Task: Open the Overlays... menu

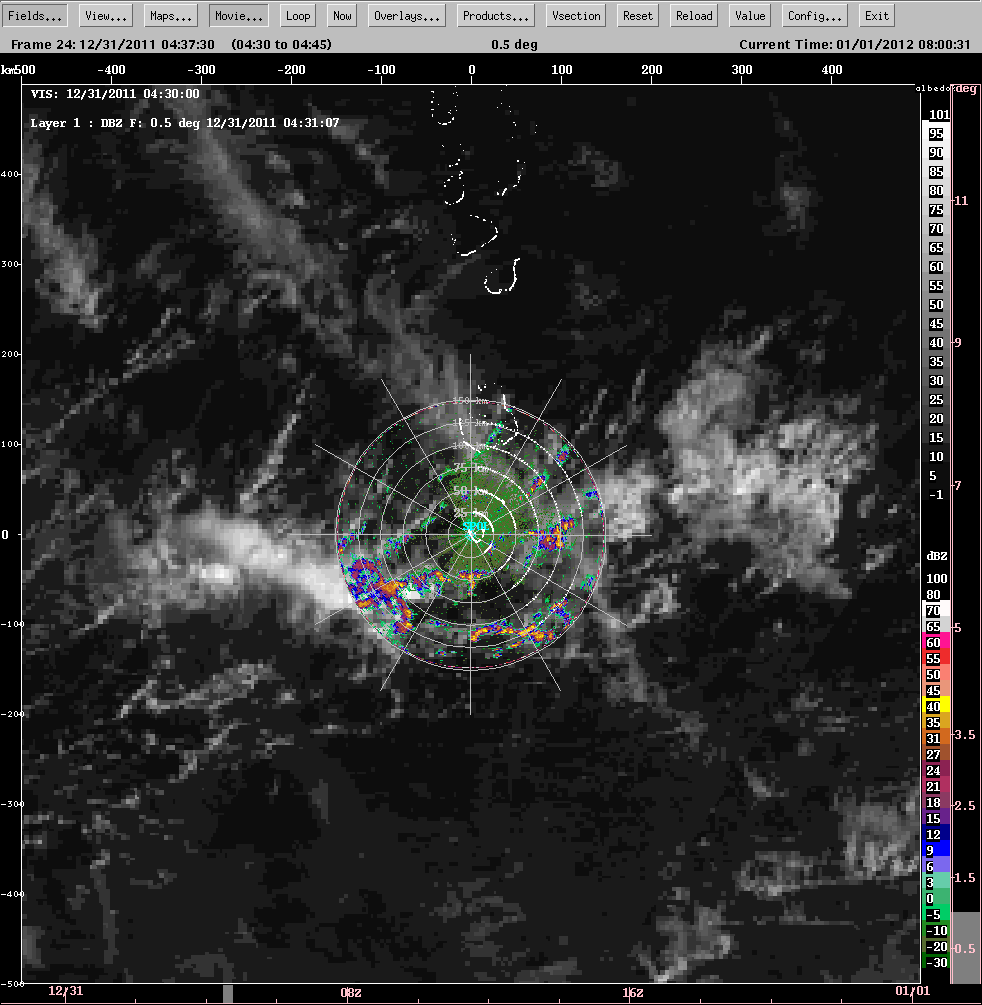Action: [x=408, y=16]
